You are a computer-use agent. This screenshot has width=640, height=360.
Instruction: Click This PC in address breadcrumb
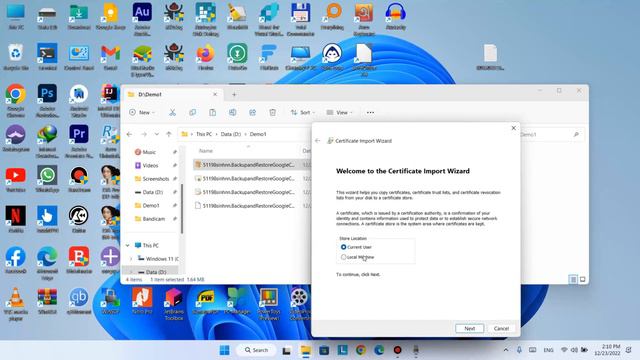click(204, 134)
